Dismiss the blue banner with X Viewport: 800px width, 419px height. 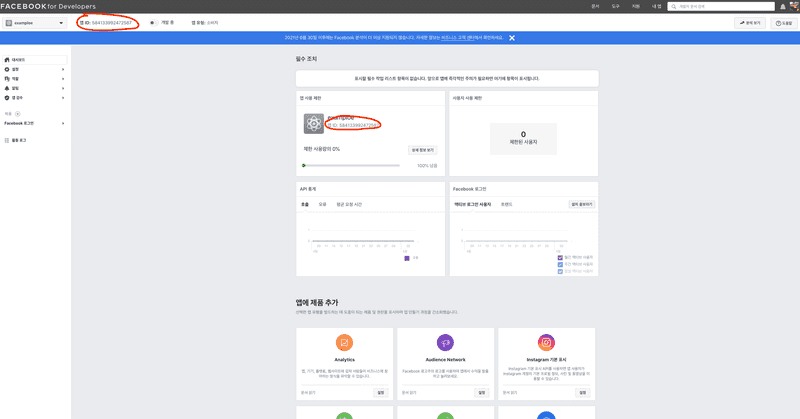(512, 38)
